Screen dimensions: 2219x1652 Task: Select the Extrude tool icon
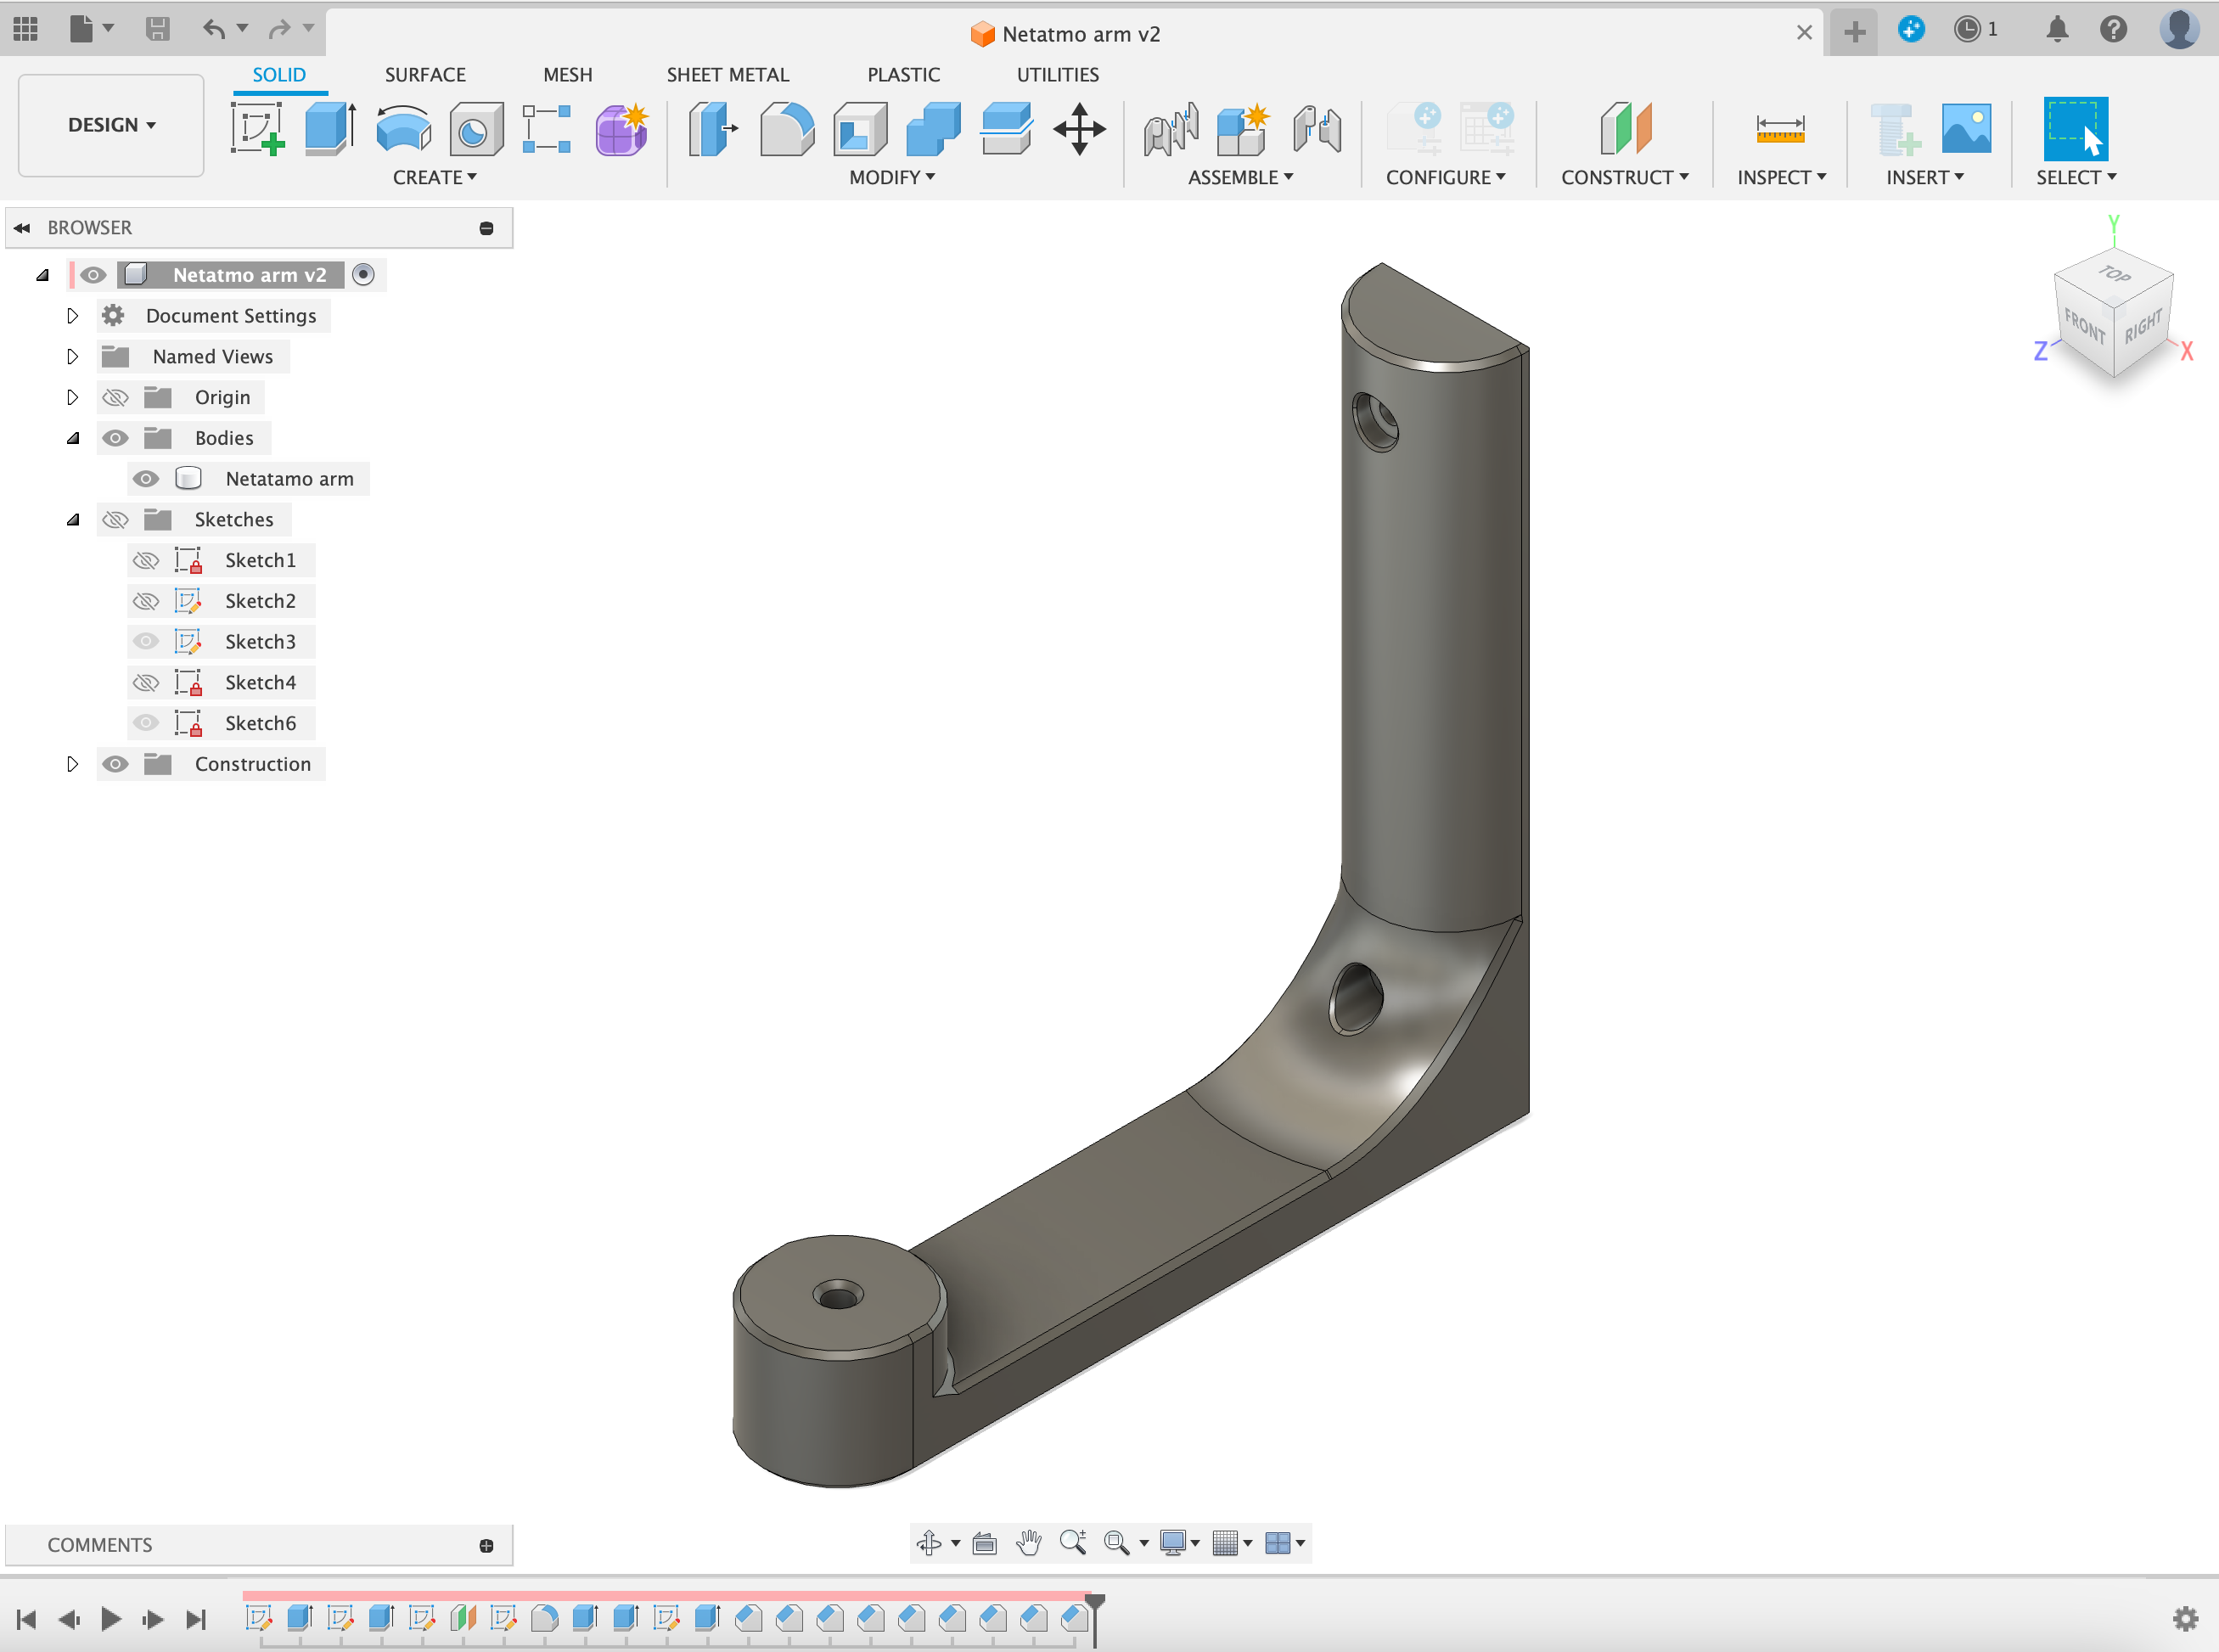tap(330, 128)
